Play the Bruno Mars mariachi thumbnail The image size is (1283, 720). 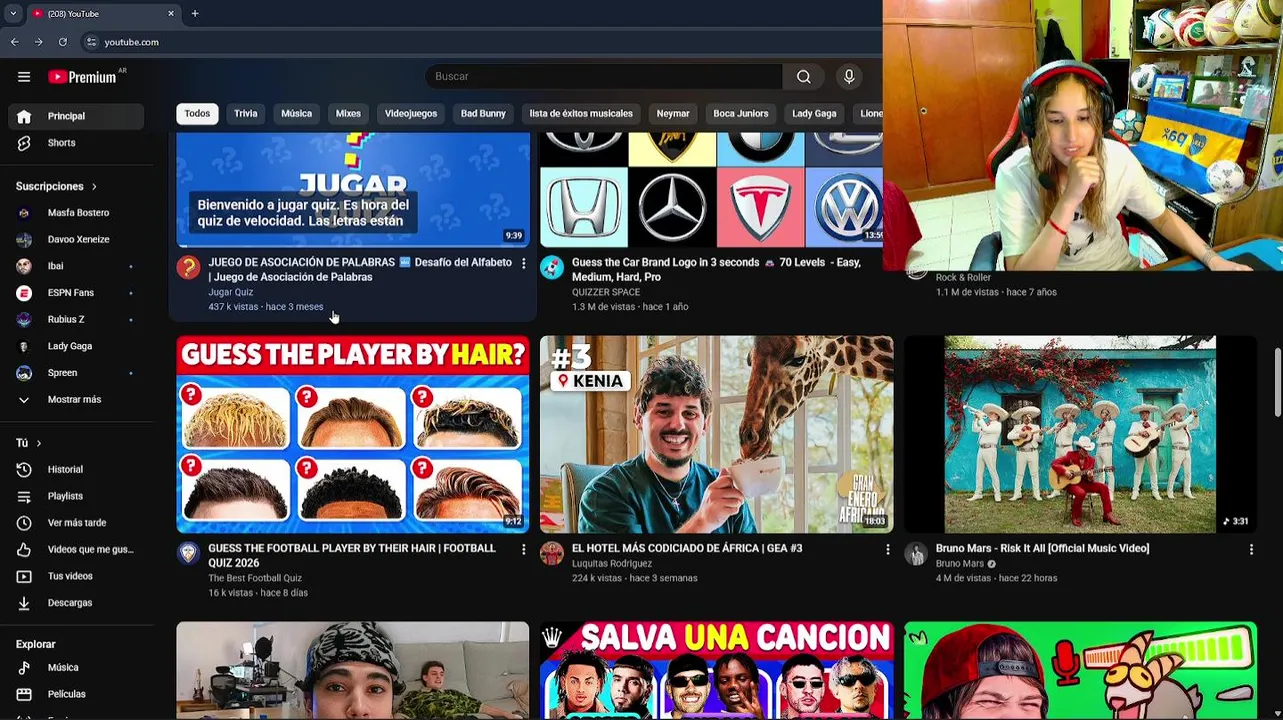(x=1080, y=434)
